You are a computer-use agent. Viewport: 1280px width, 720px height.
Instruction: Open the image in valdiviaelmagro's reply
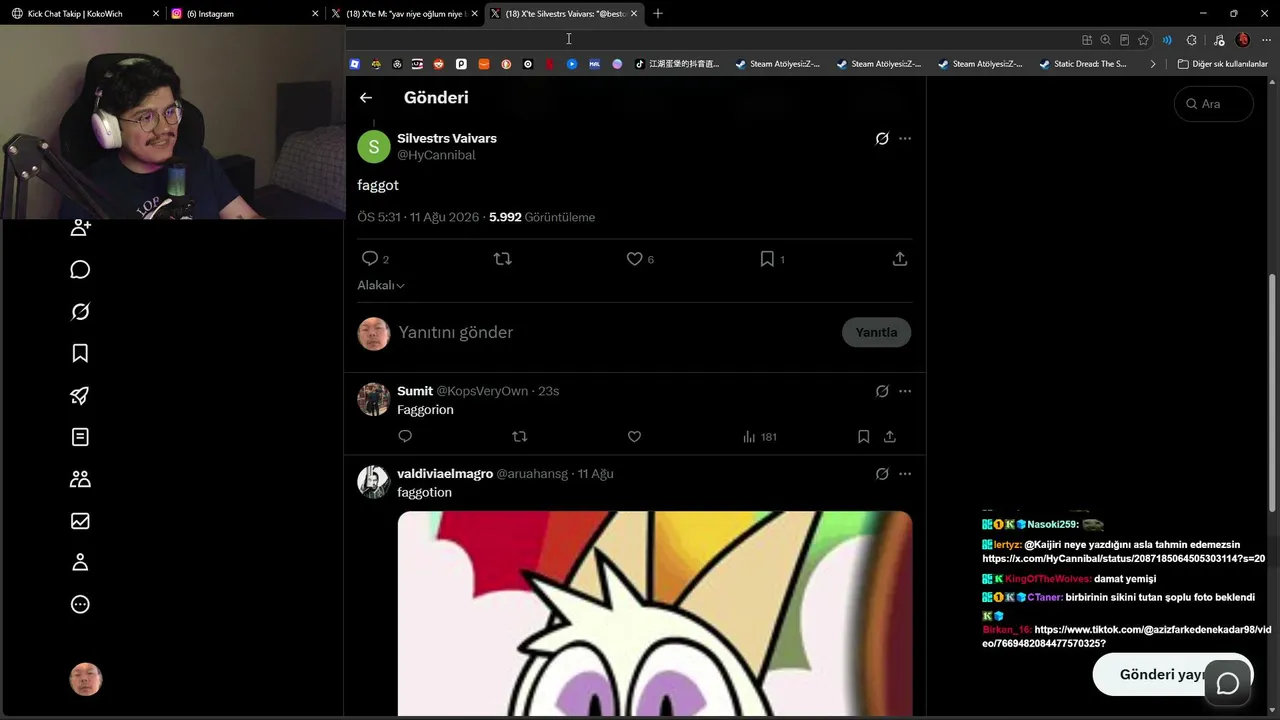coord(655,615)
